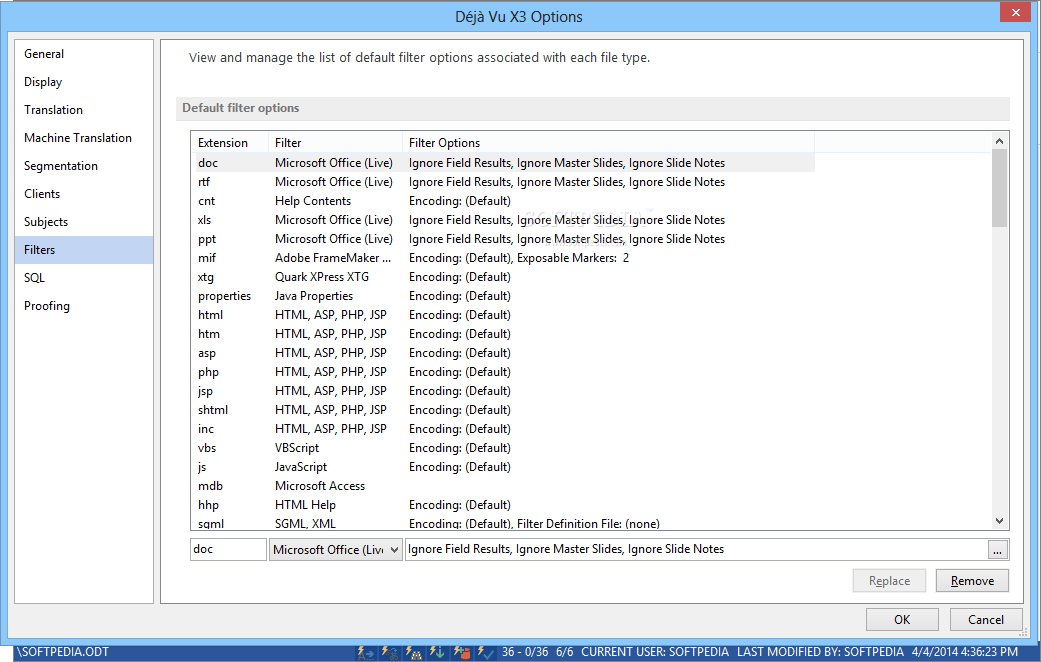The image size is (1041, 662).
Task: Click Cancel to discard changes
Action: [985, 620]
